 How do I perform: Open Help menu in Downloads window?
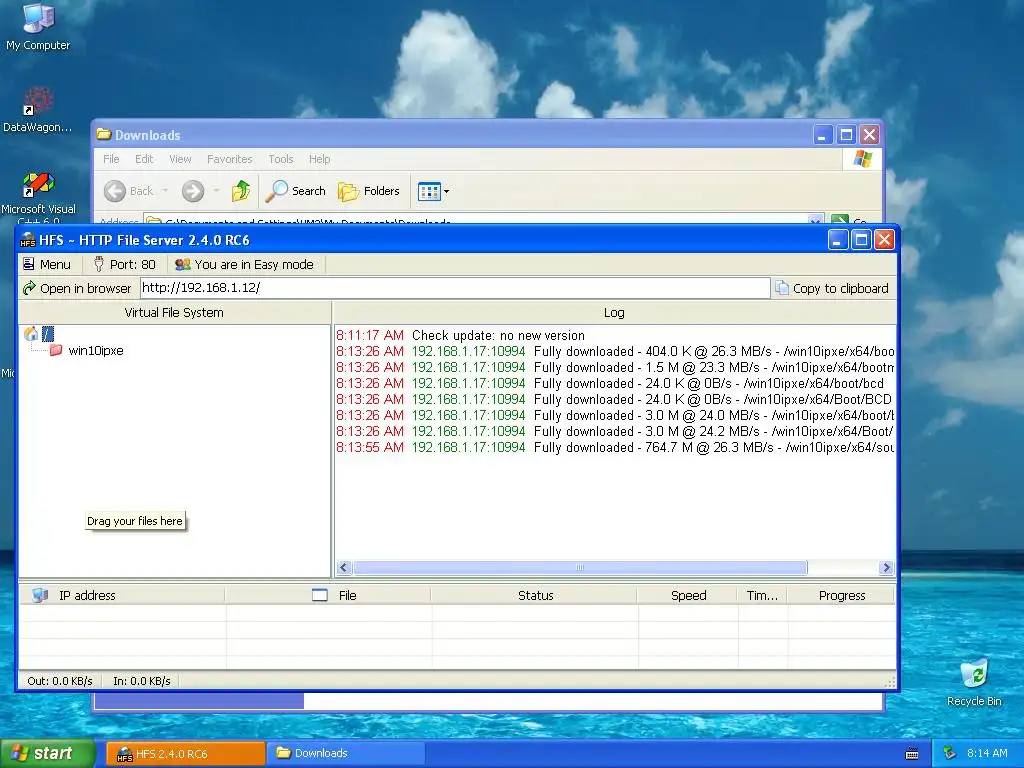[x=319, y=159]
